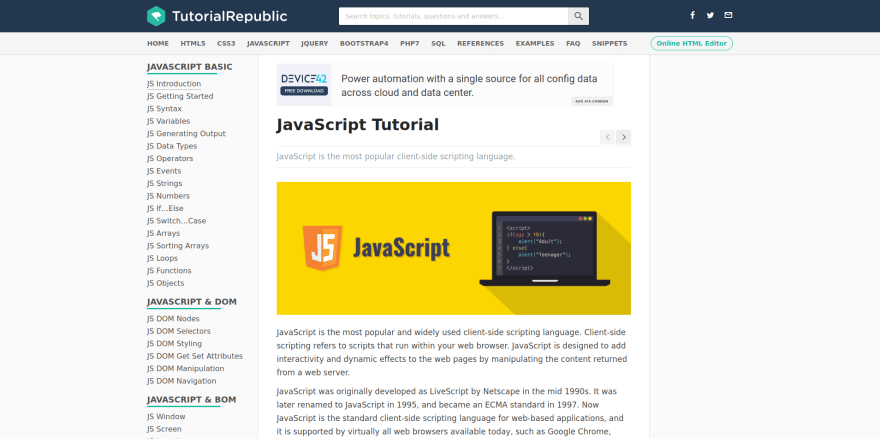
Task: Click the Device42 ad logo
Action: (304, 85)
